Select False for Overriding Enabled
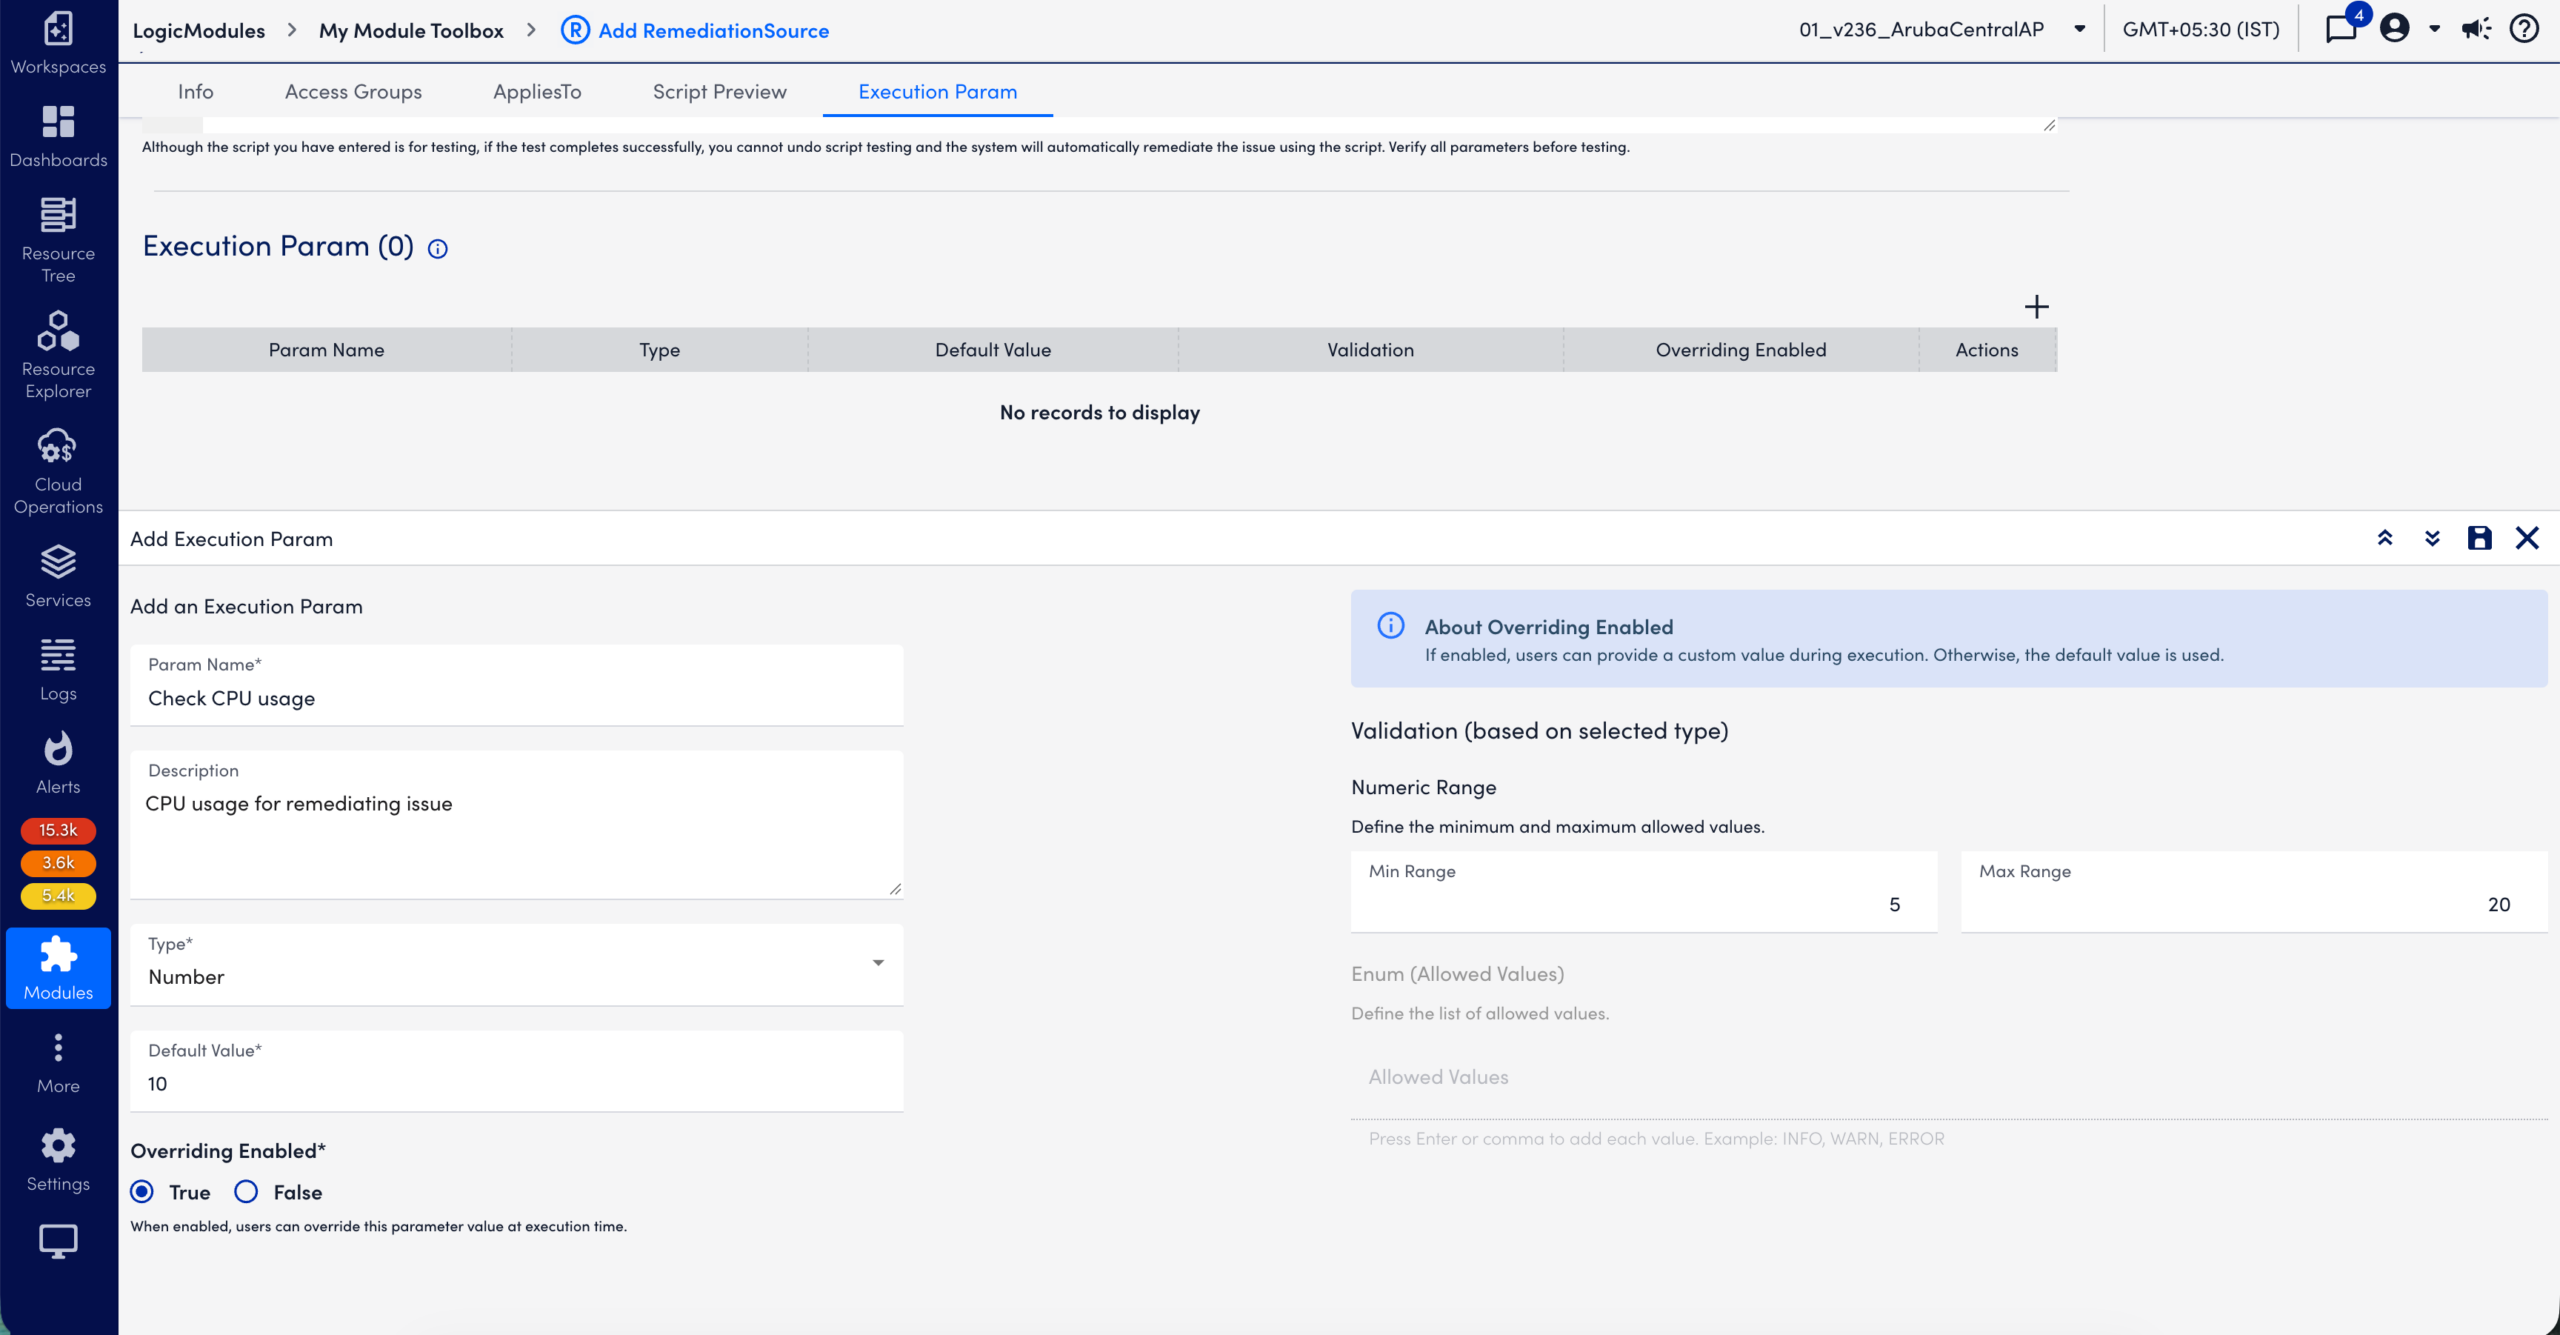 tap(246, 1191)
